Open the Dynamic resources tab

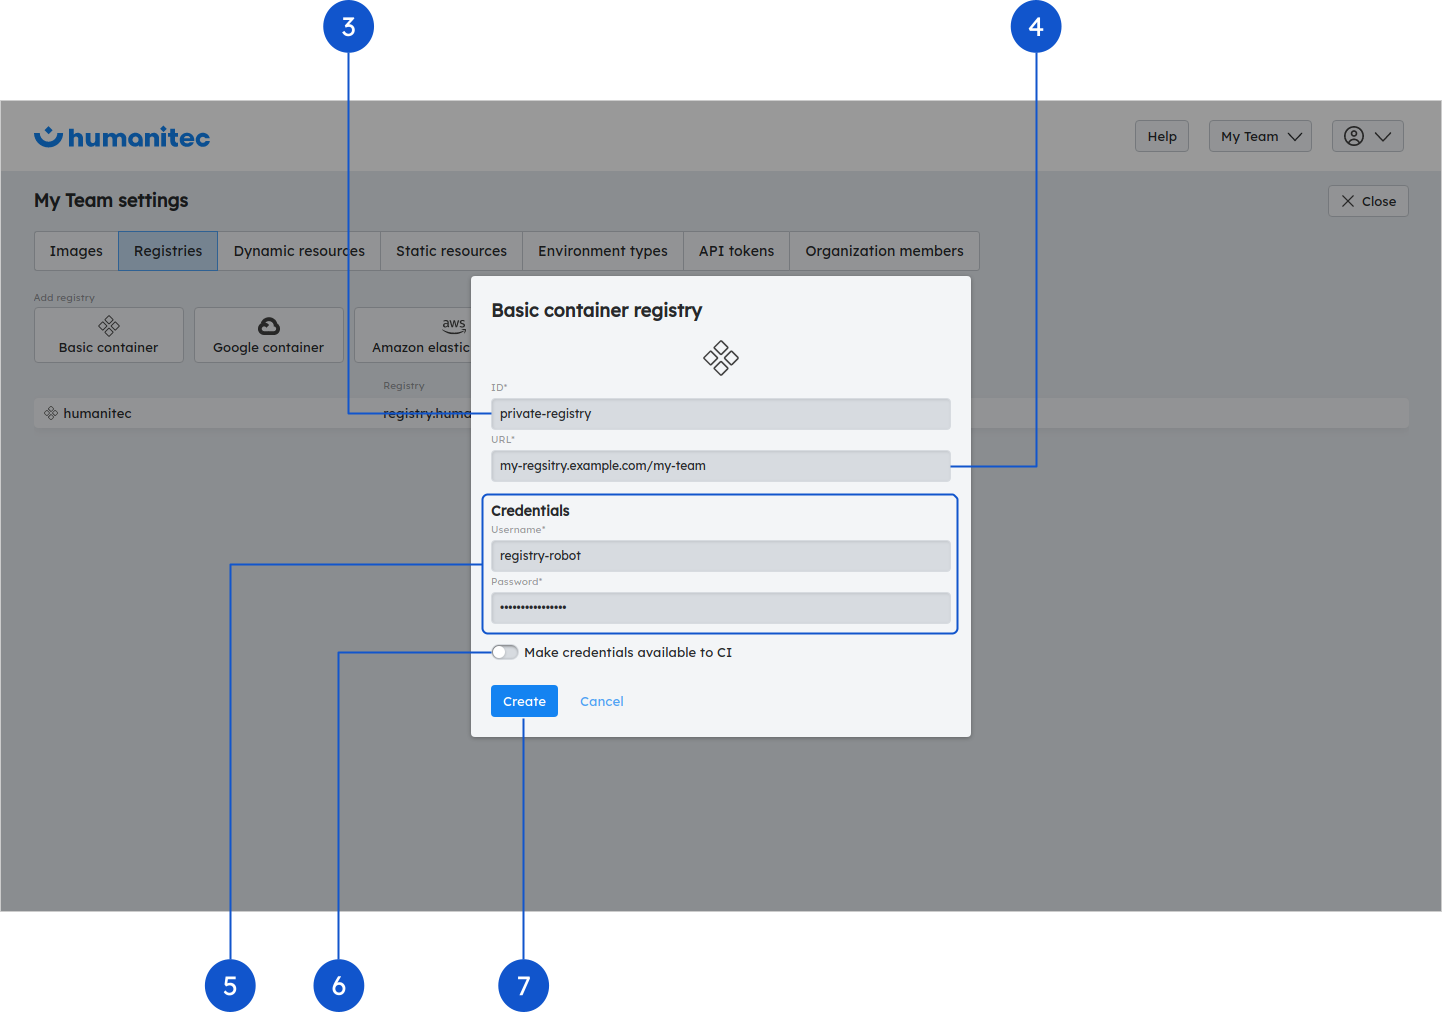coord(299,251)
